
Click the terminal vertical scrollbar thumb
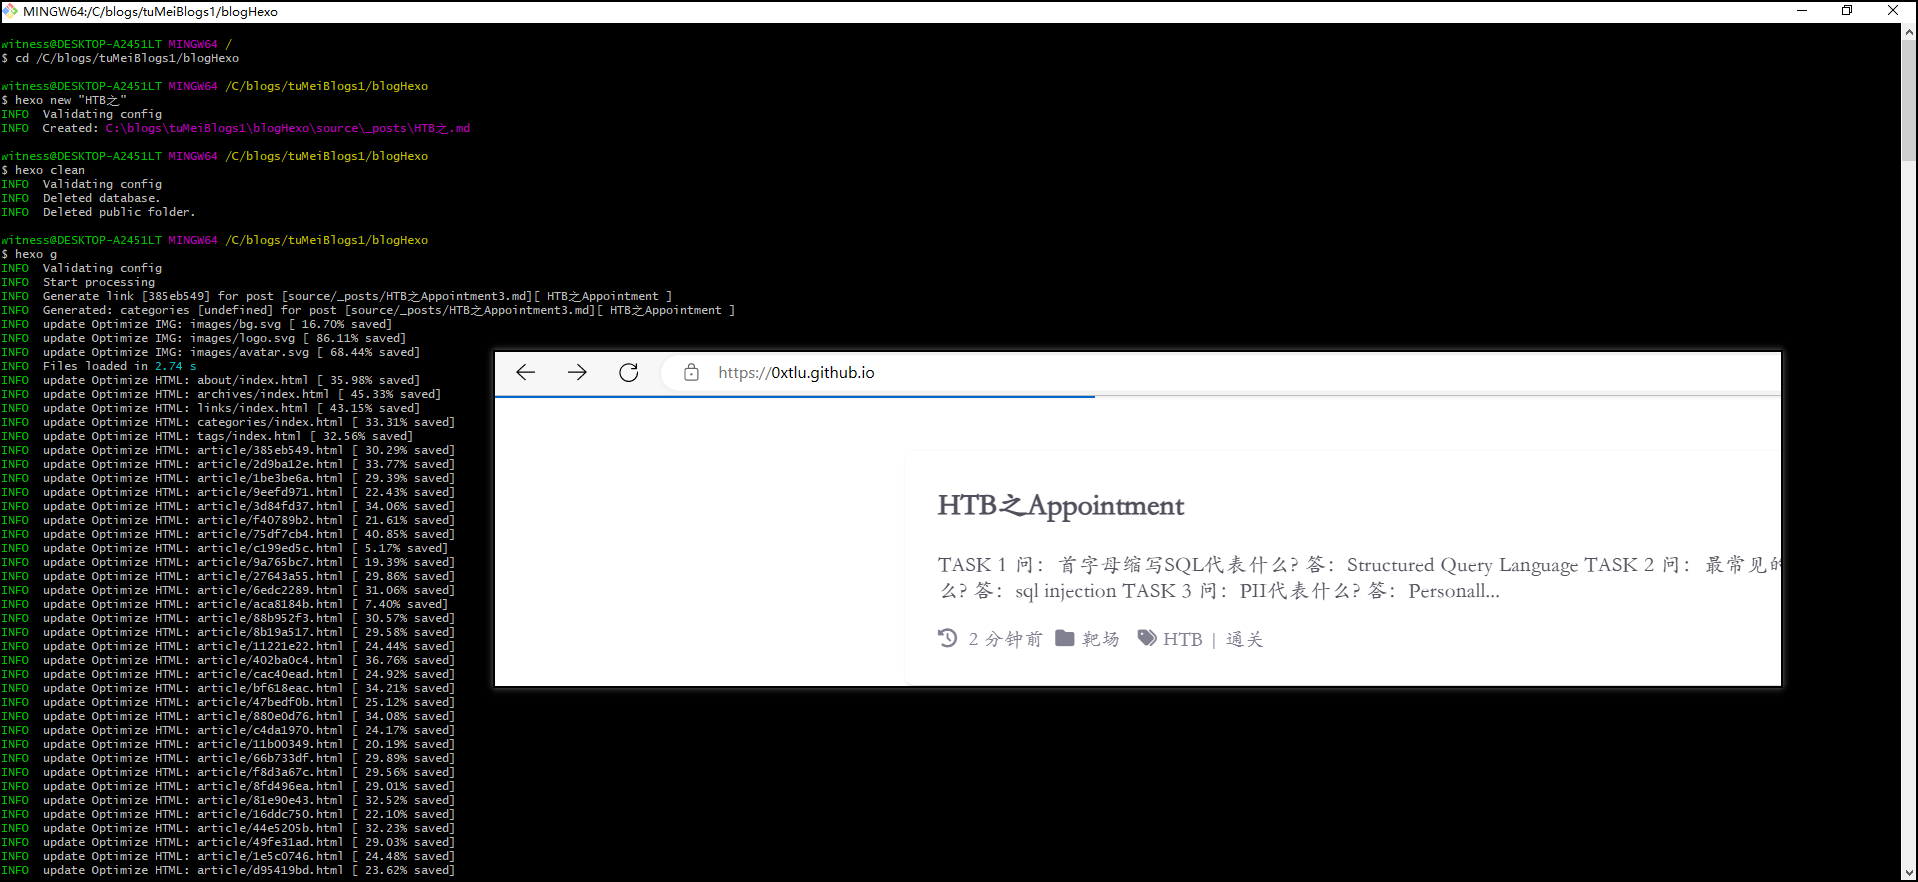click(x=1909, y=100)
